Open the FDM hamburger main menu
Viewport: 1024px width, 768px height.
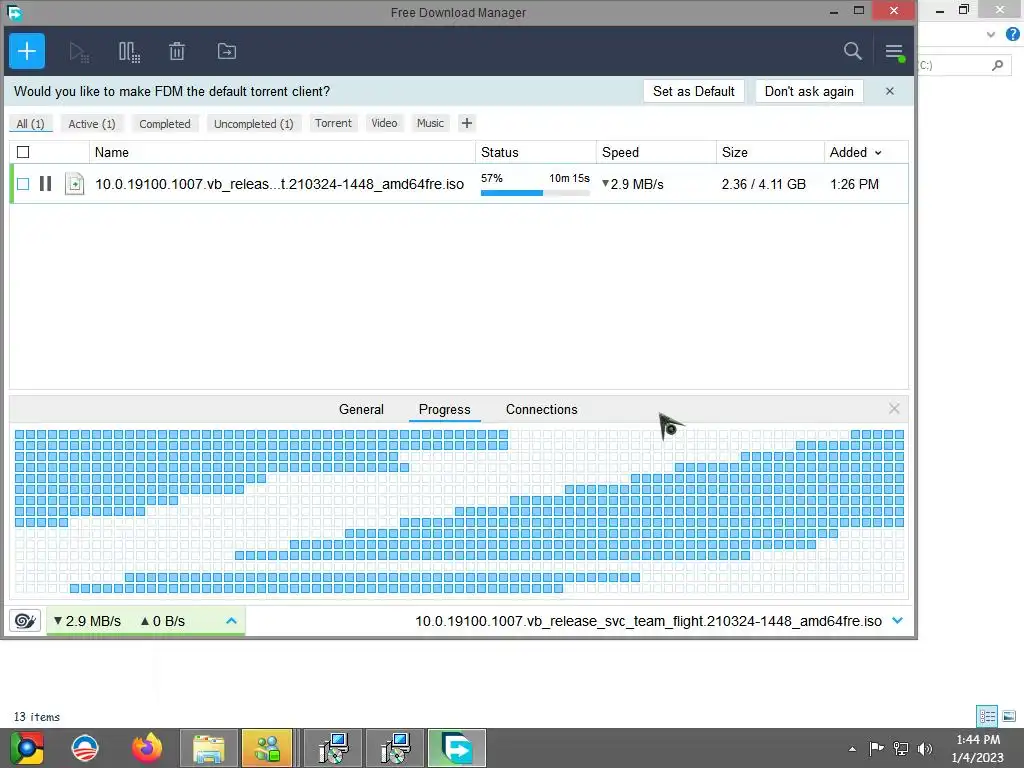(894, 52)
